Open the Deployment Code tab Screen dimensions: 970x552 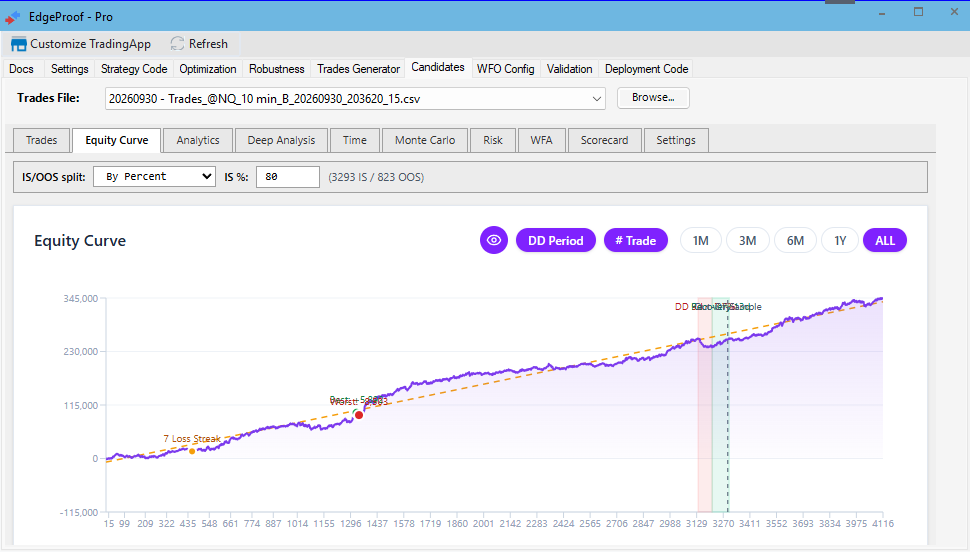click(646, 69)
